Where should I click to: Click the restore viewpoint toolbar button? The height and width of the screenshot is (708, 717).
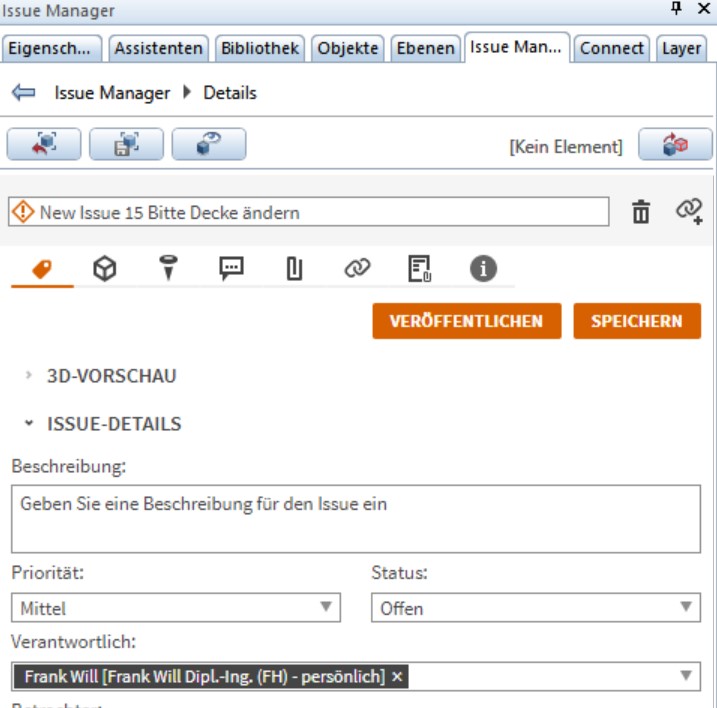(x=44, y=145)
